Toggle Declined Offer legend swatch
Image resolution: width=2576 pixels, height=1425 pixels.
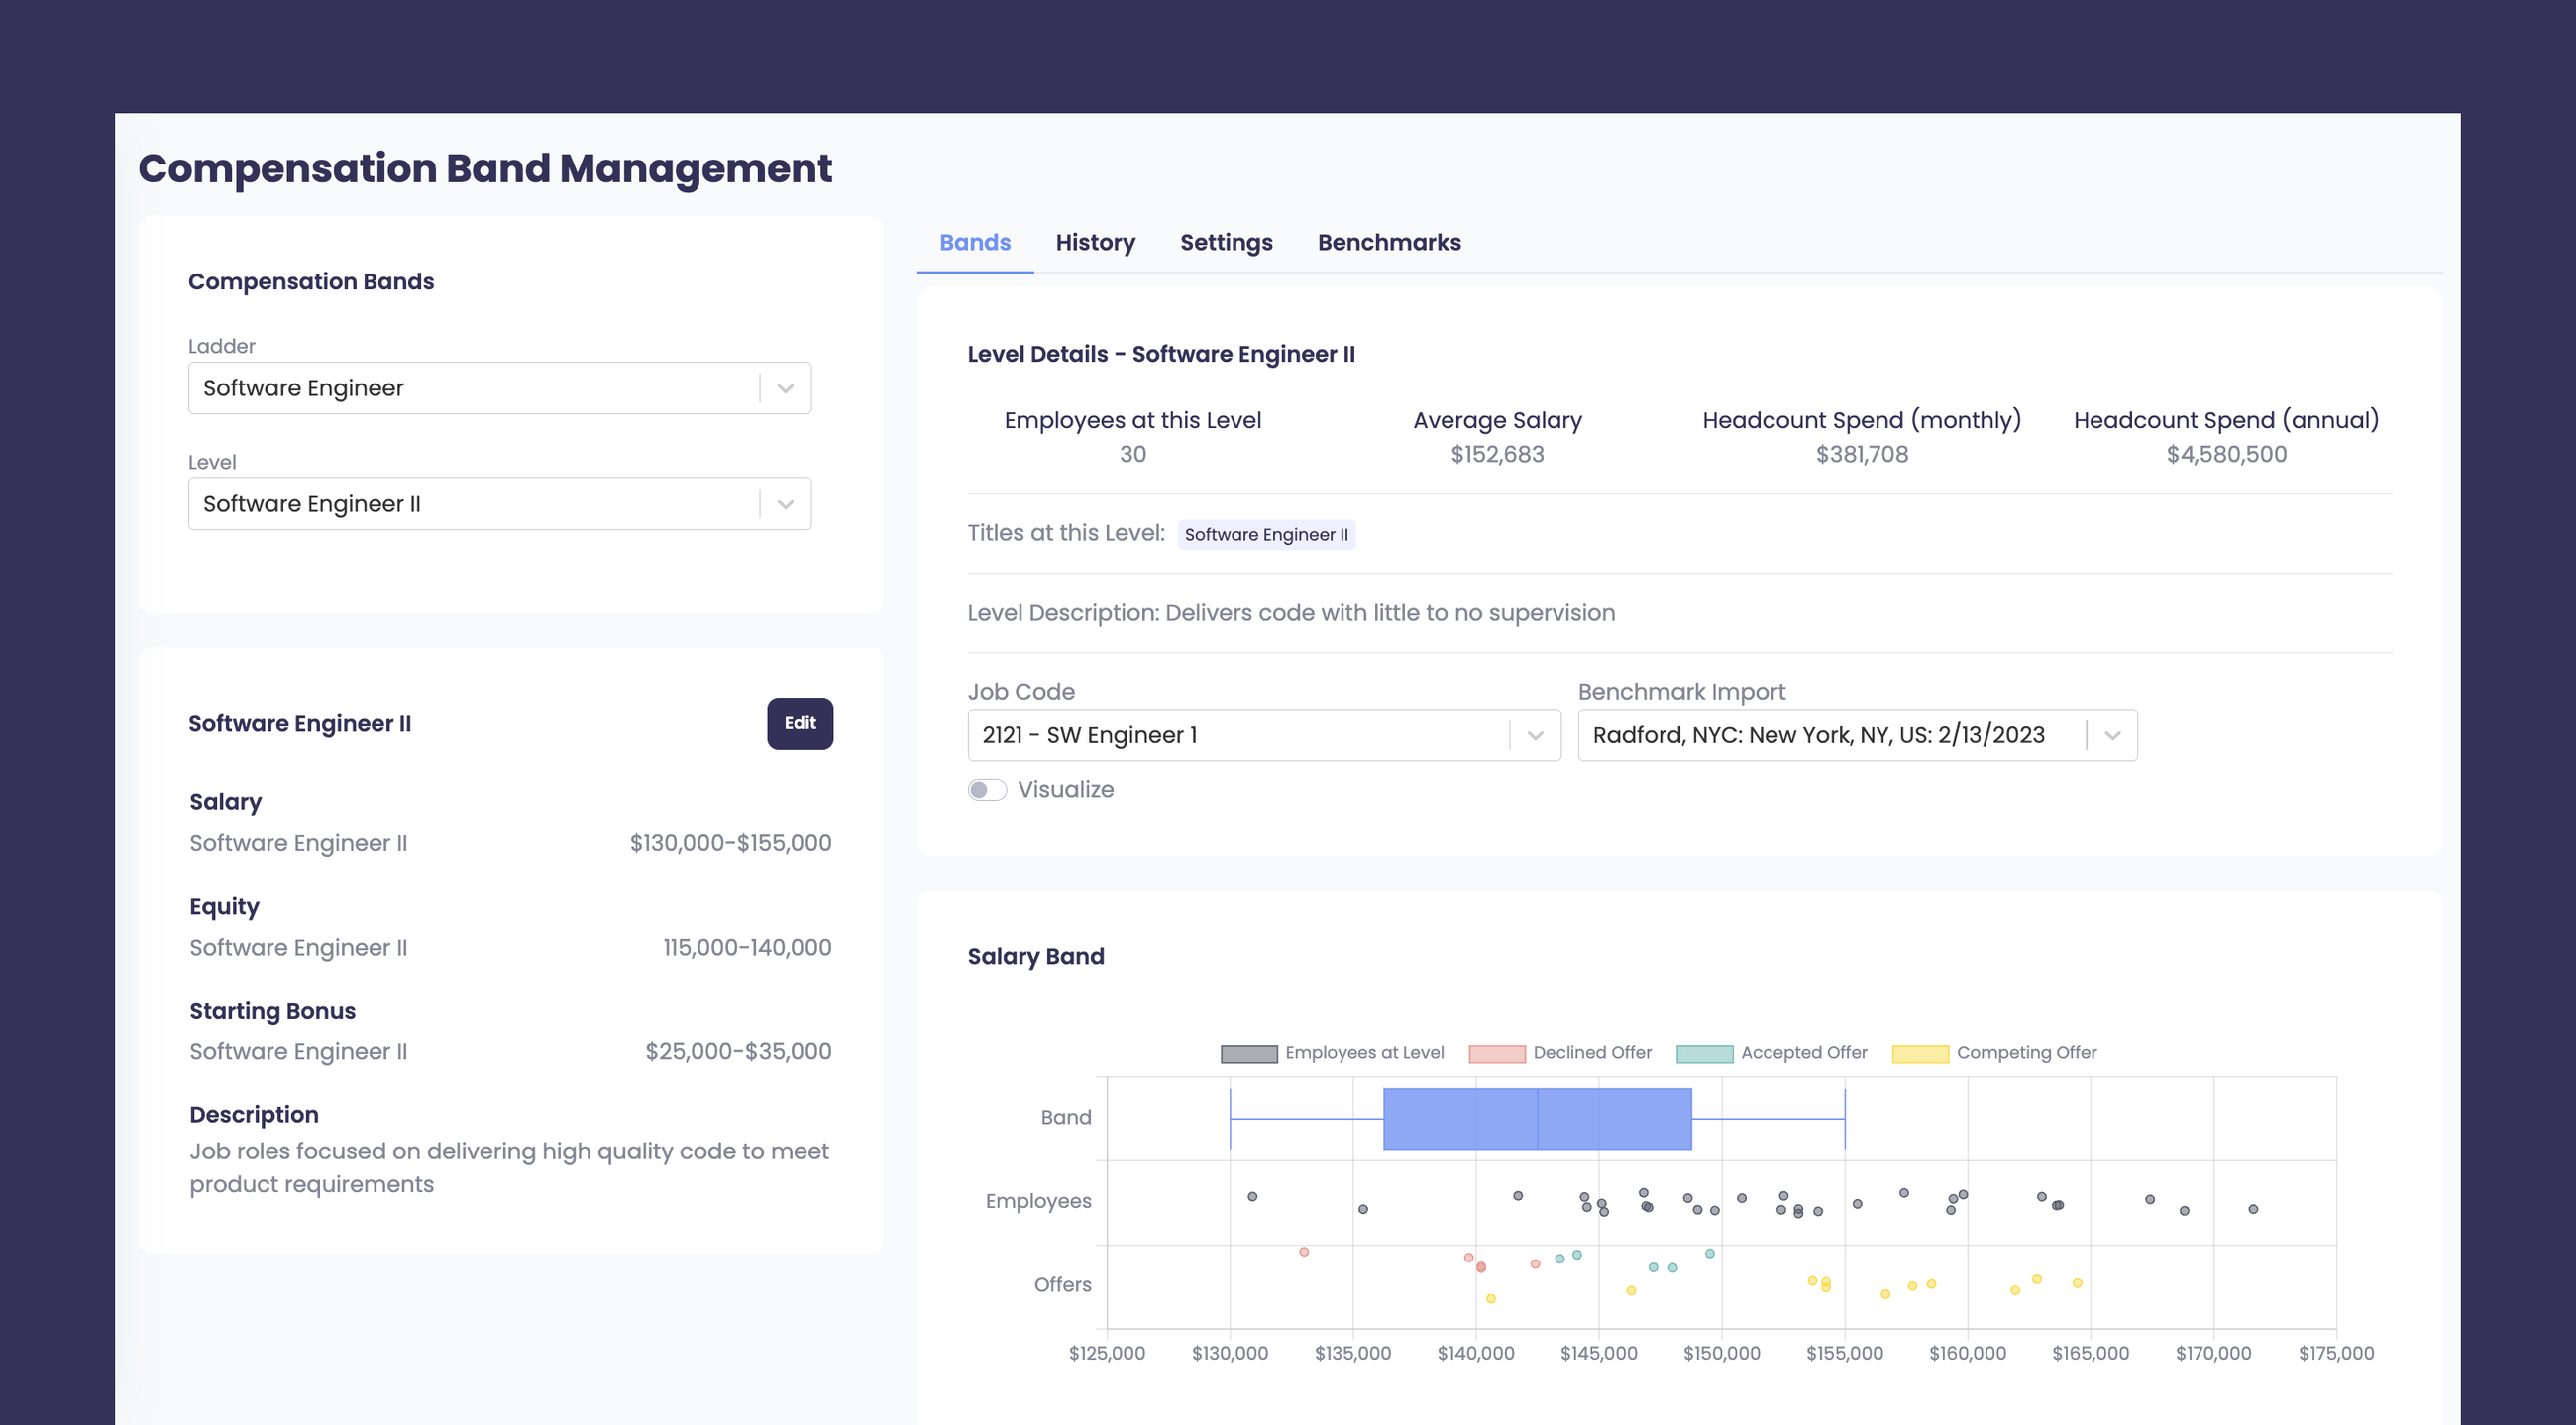[1496, 1054]
